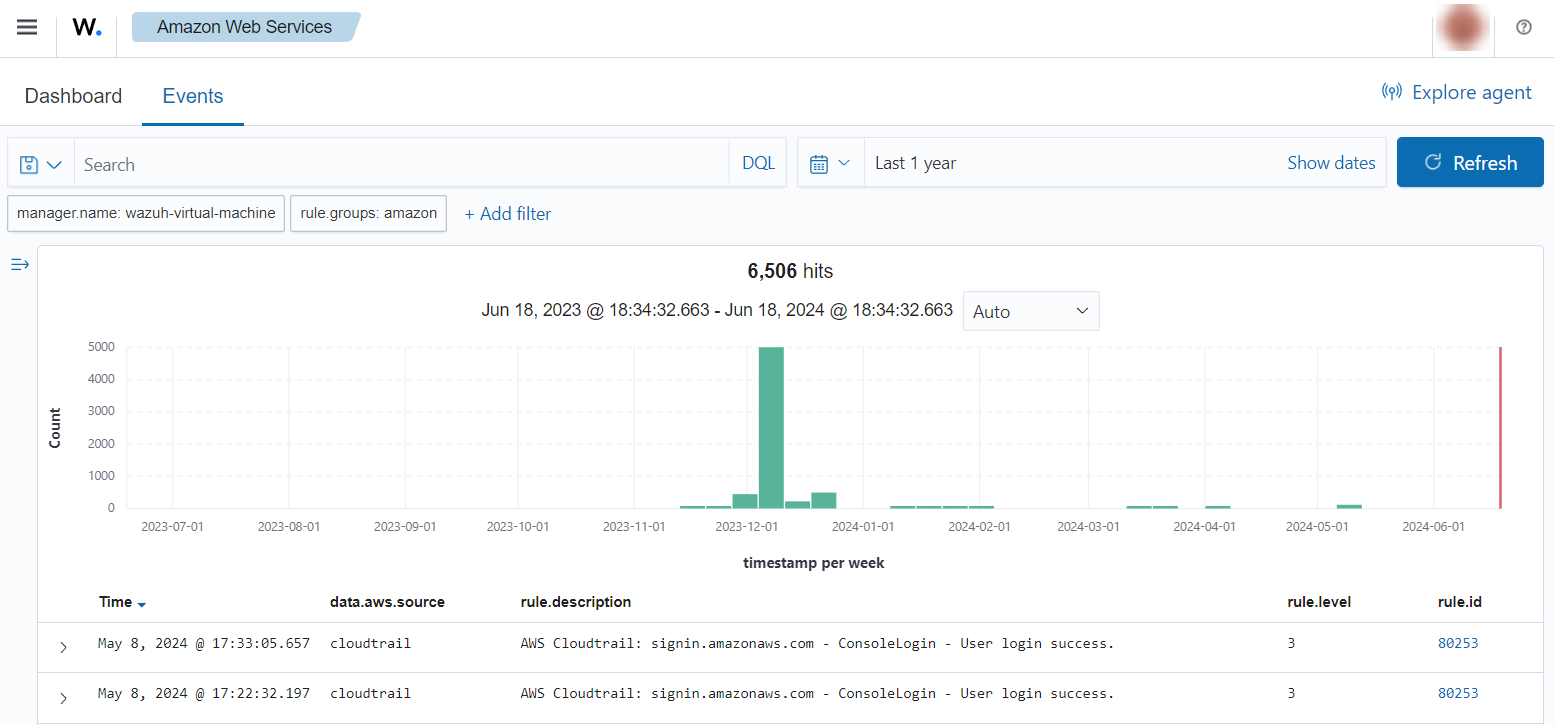1554x725 pixels.
Task: Click the rule.groups: amazon filter pill
Action: pyautogui.click(x=368, y=213)
